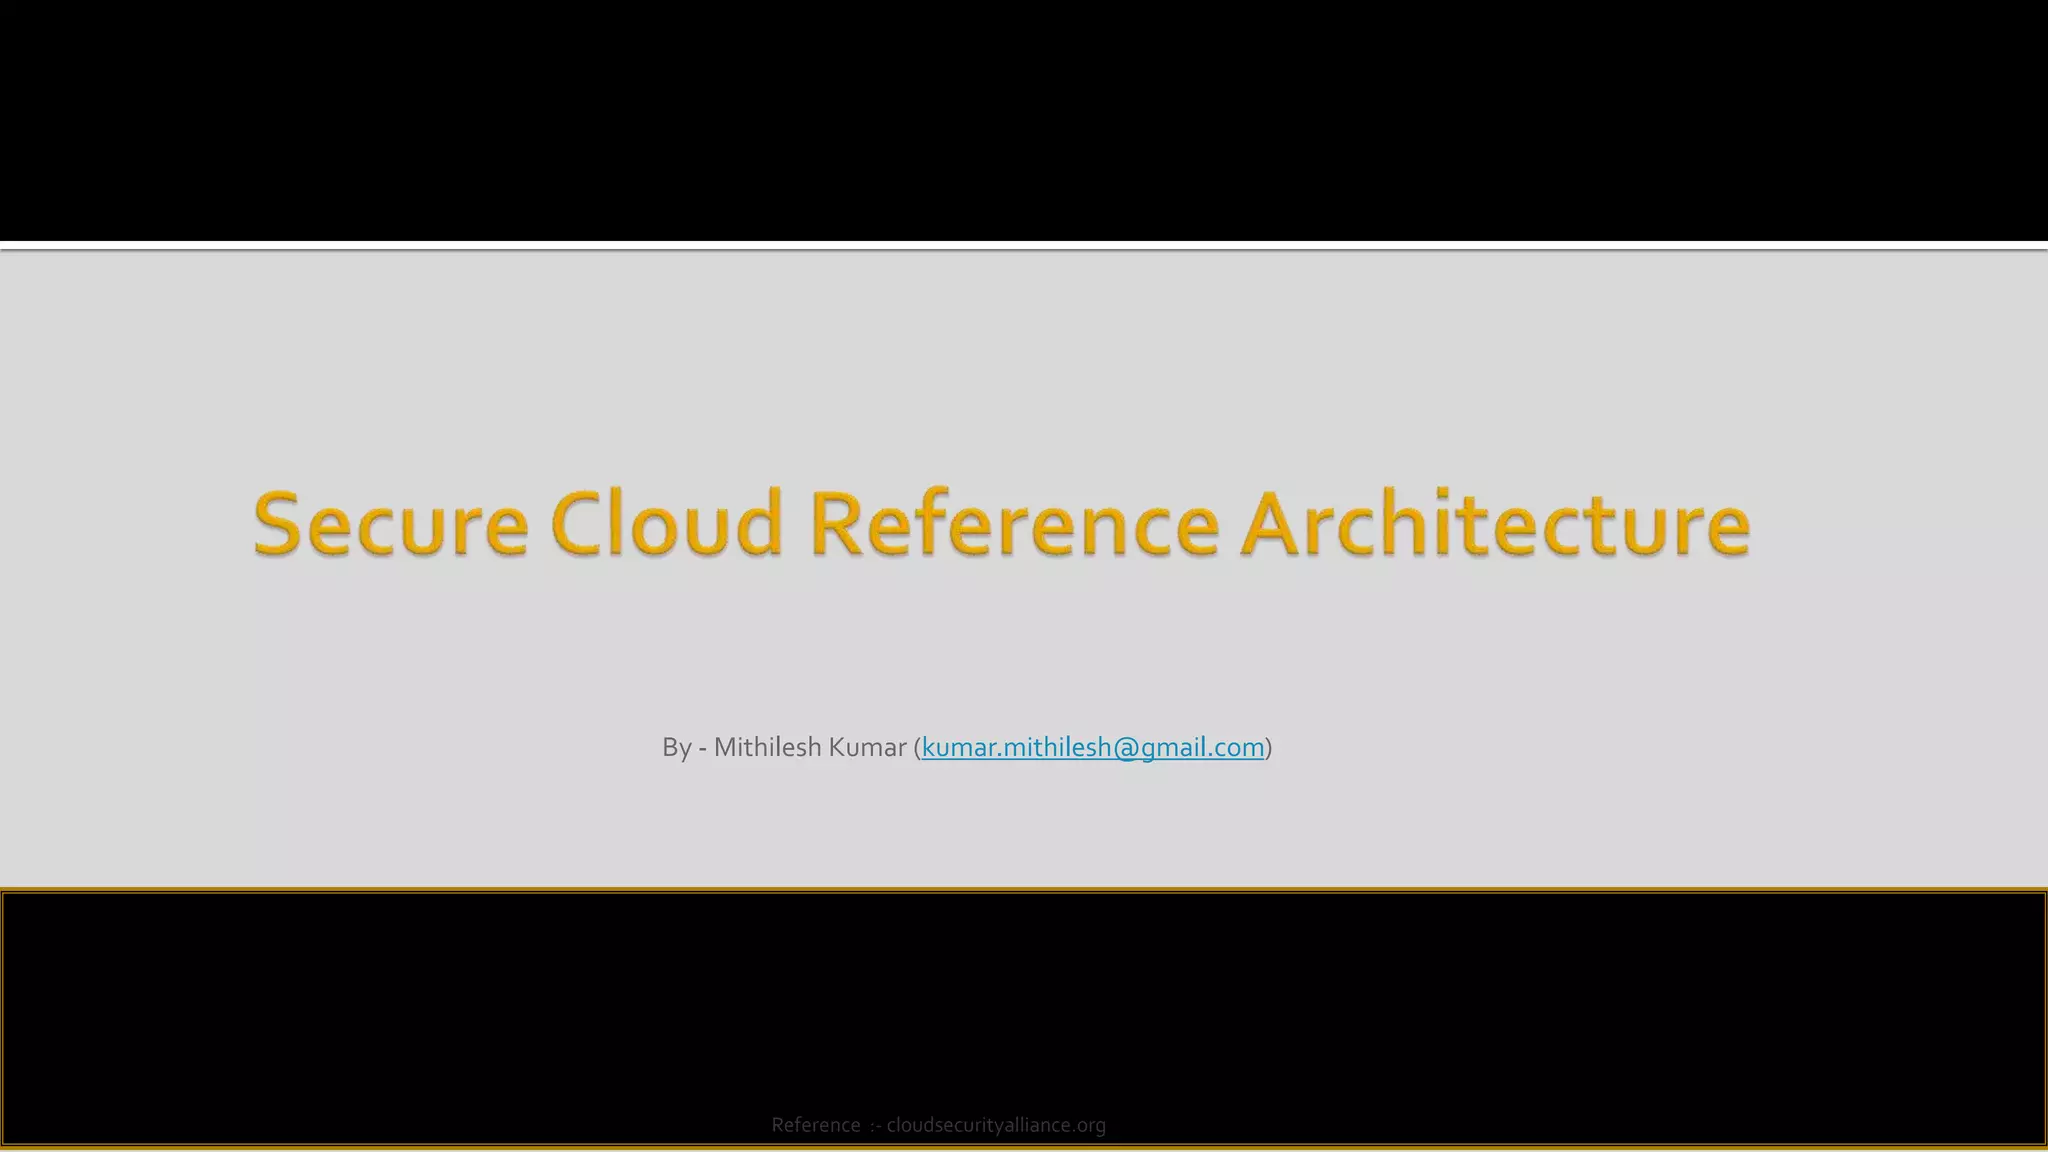This screenshot has height=1152, width=2048.
Task: Click the "Reference :- cloudsecurityalliance.org" footer text
Action: (x=939, y=1125)
